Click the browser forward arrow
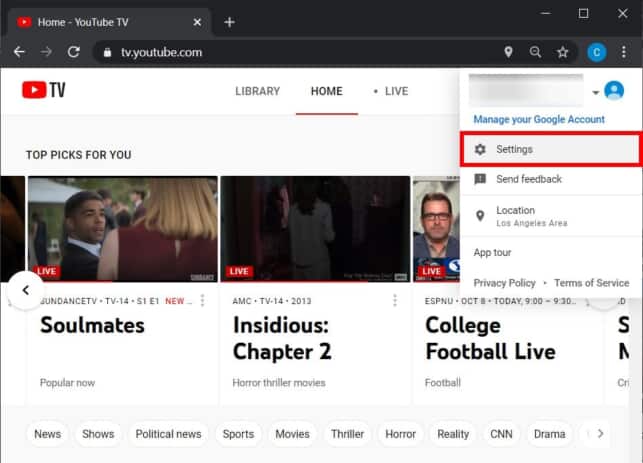 [x=46, y=52]
